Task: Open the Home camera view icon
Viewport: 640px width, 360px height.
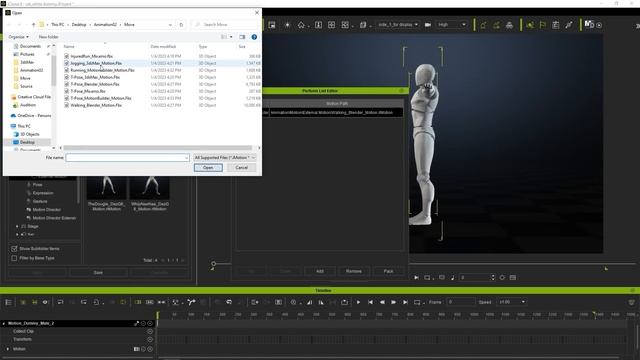Action: click(301, 25)
